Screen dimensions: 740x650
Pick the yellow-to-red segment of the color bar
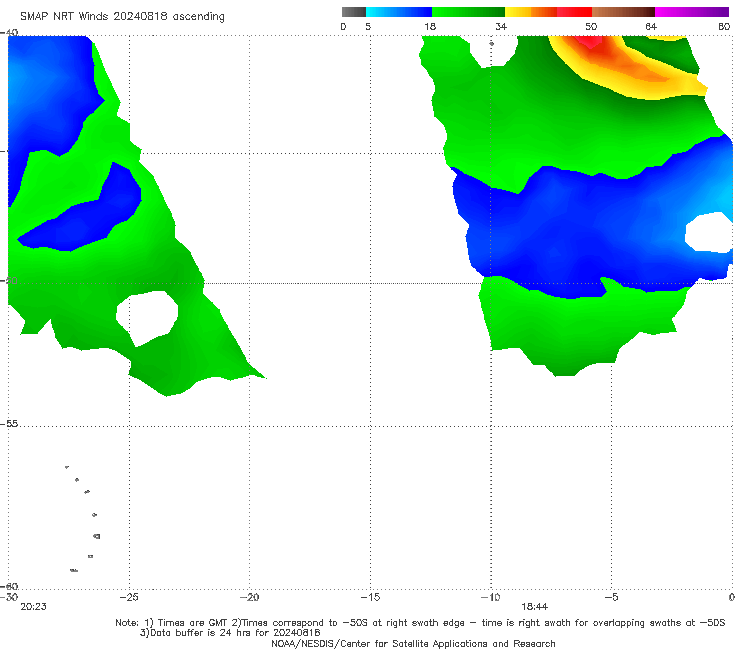[548, 12]
